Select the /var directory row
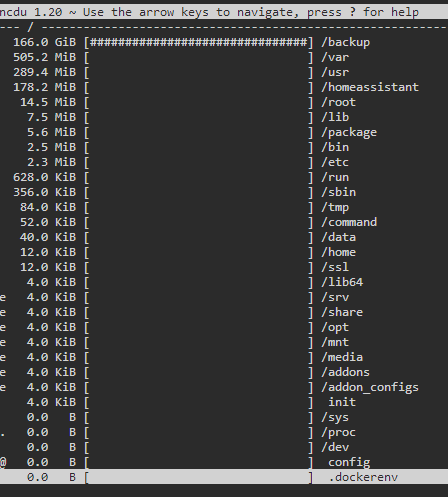Screen dimensions: 448x497 224,57
